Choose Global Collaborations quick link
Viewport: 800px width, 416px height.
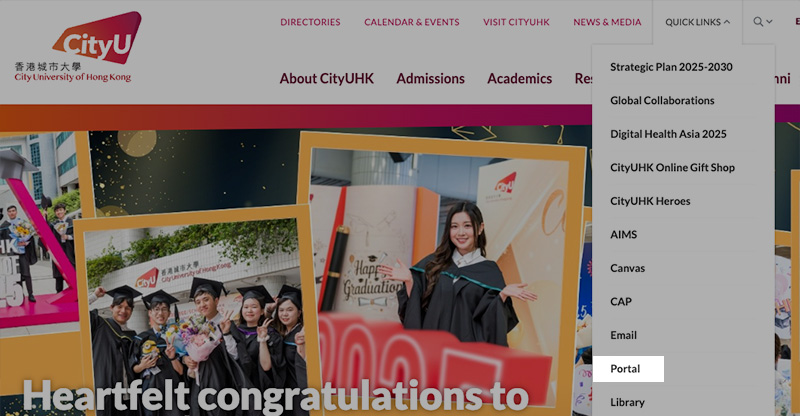point(662,101)
